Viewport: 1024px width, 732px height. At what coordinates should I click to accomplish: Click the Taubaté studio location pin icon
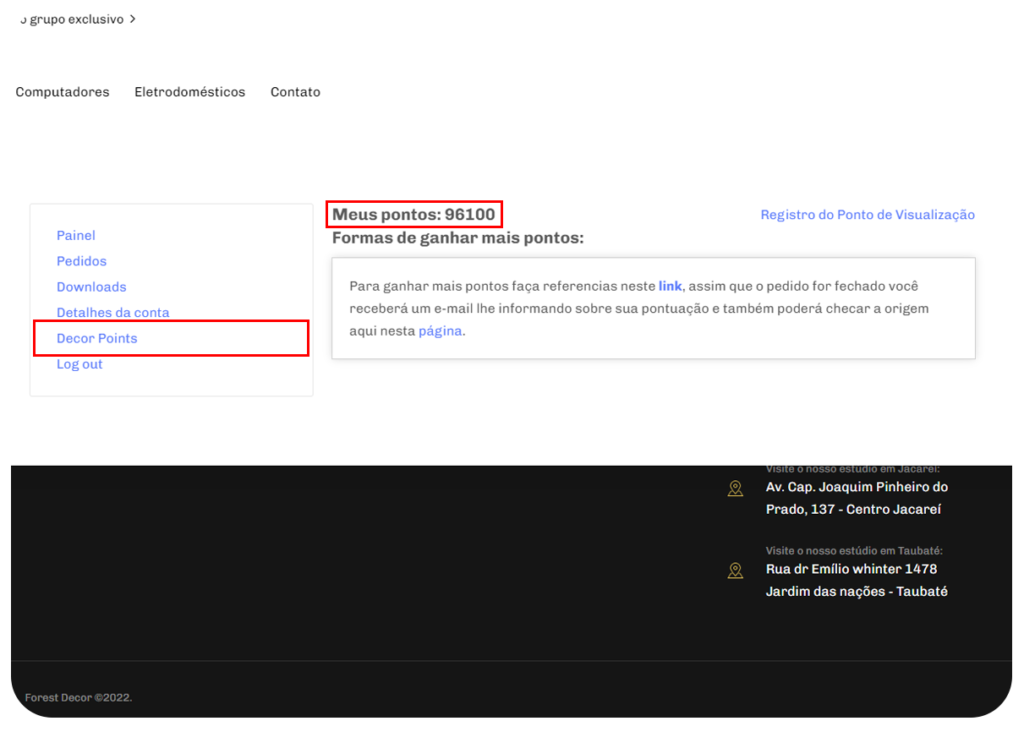(x=735, y=571)
